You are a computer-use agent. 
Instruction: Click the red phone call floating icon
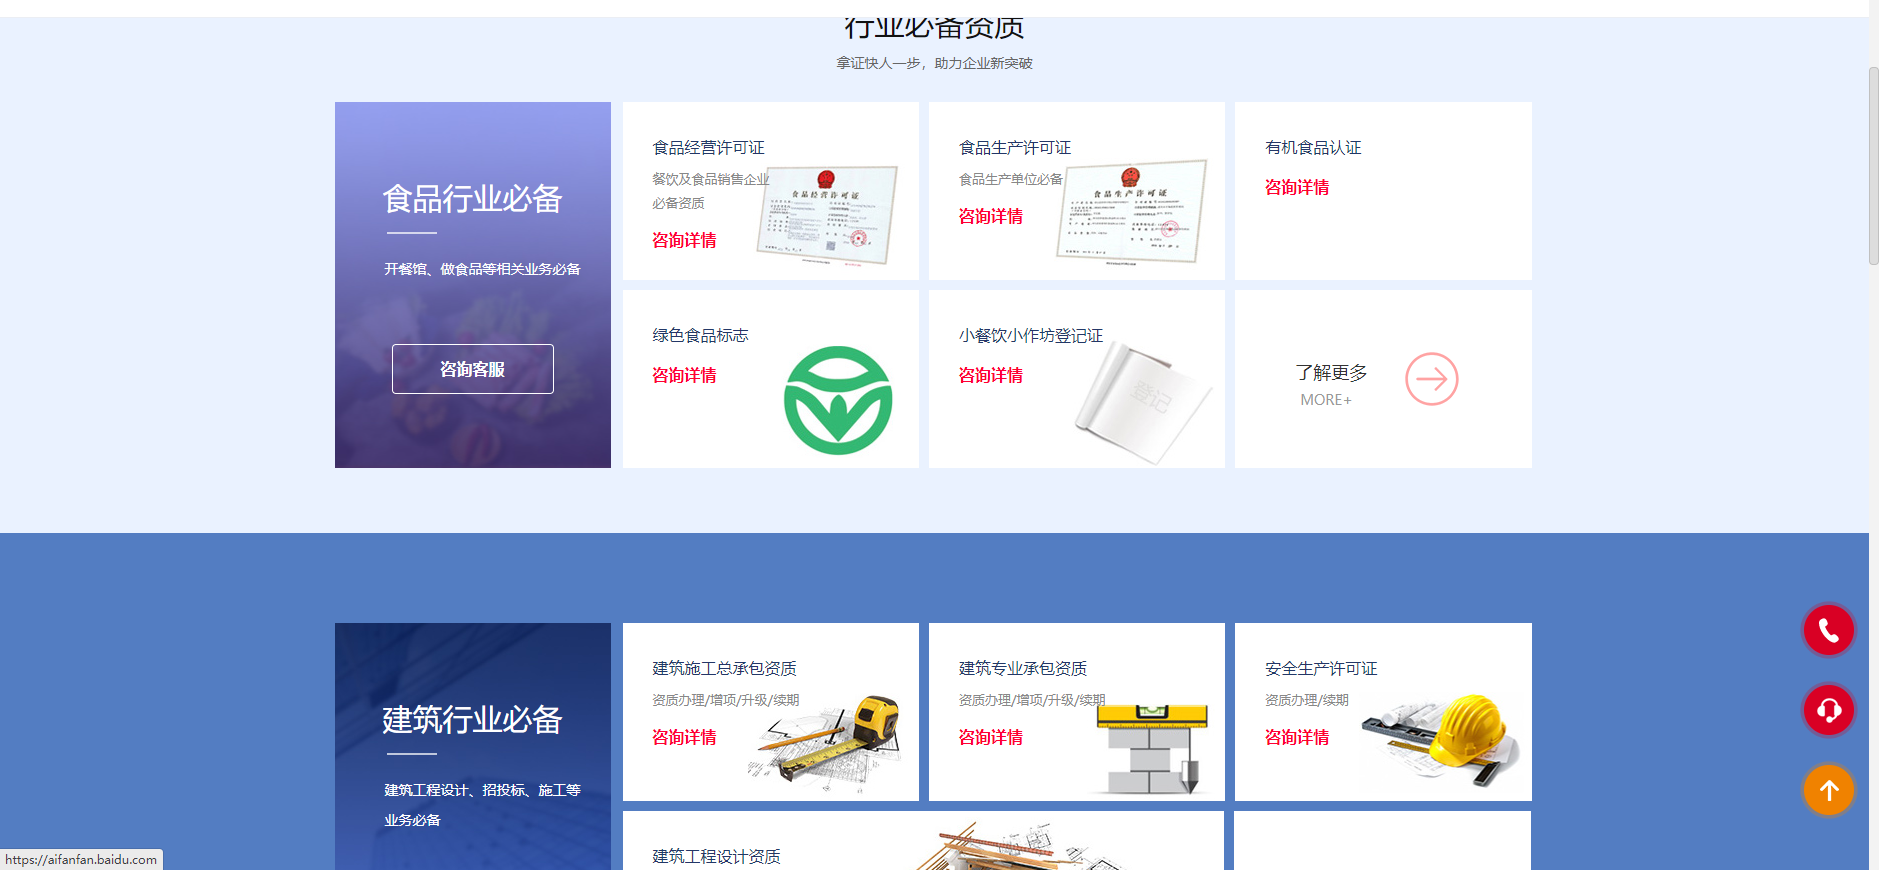tap(1828, 630)
